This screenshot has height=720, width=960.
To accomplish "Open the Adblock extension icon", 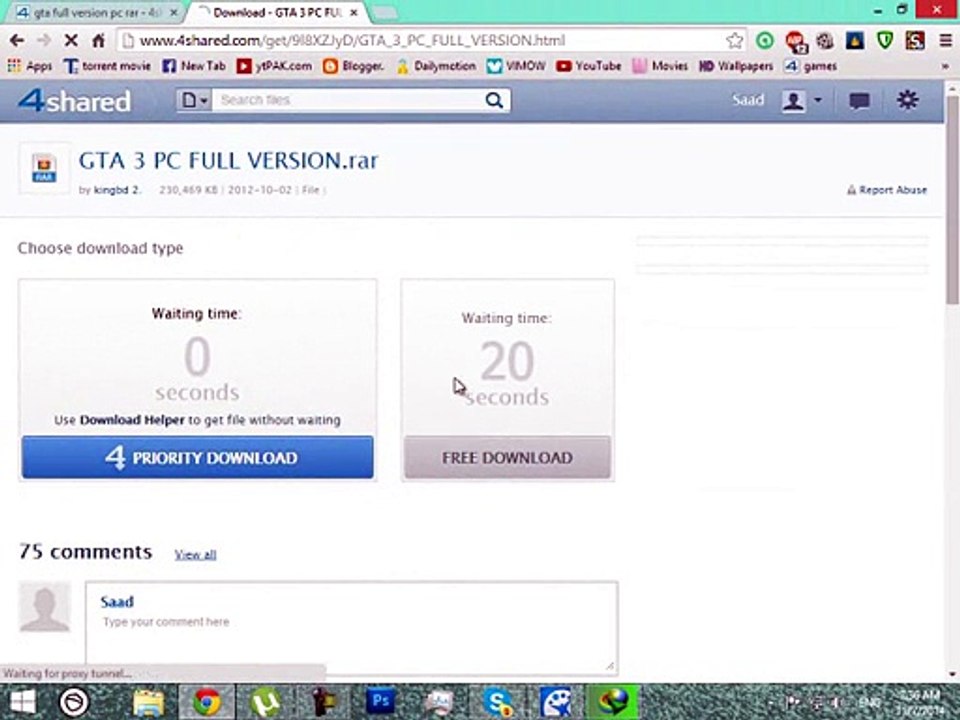I will (795, 41).
